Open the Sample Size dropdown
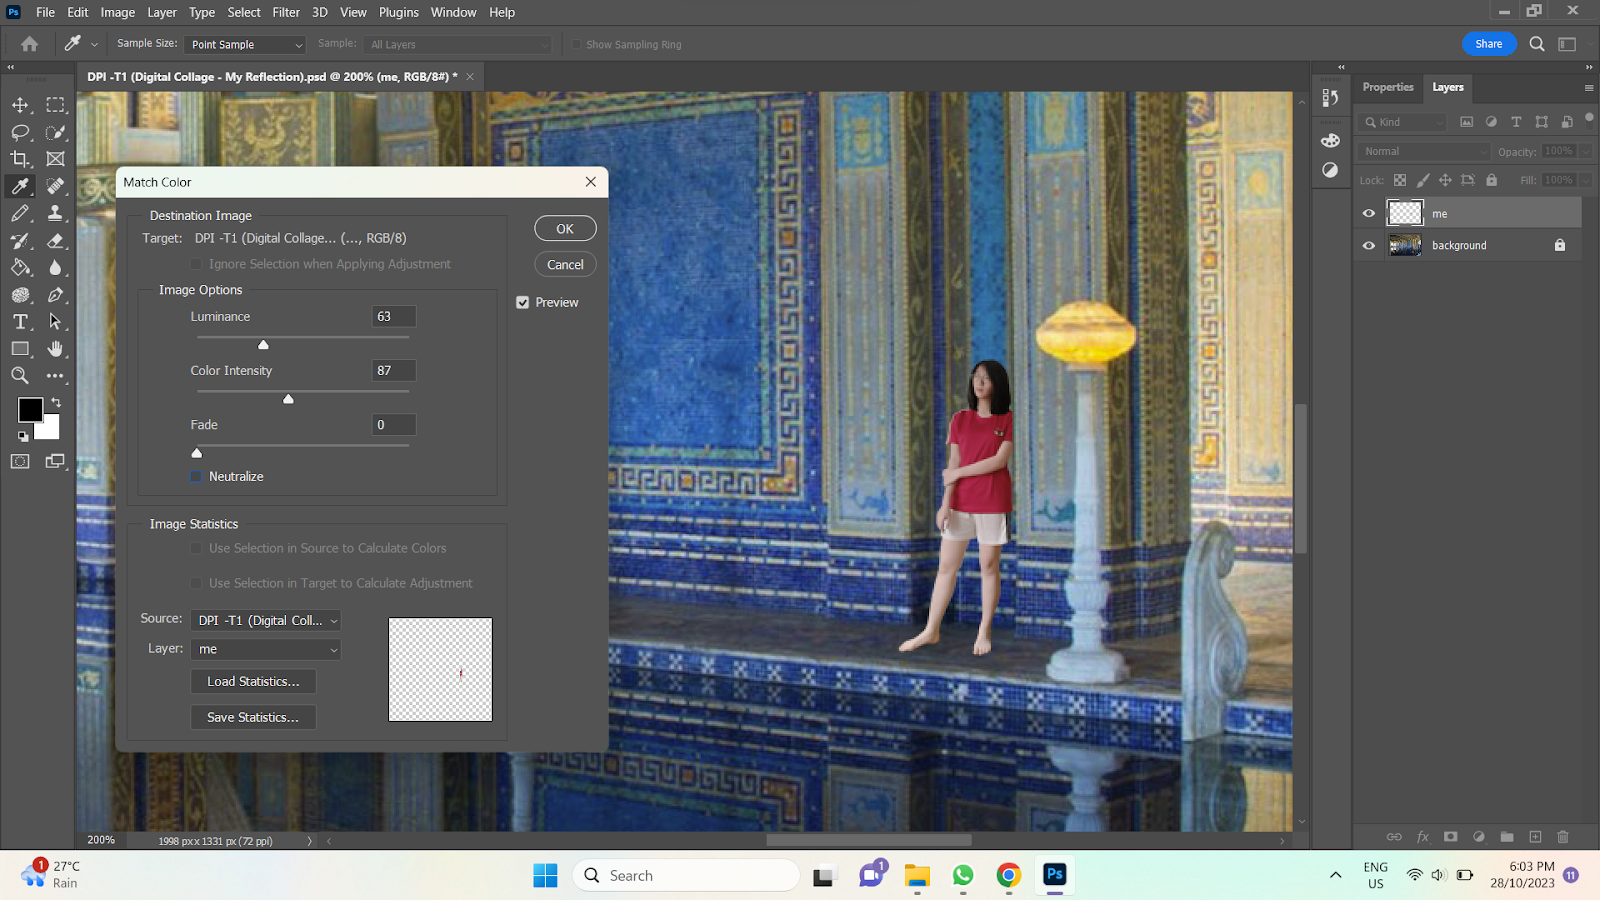 click(x=245, y=45)
